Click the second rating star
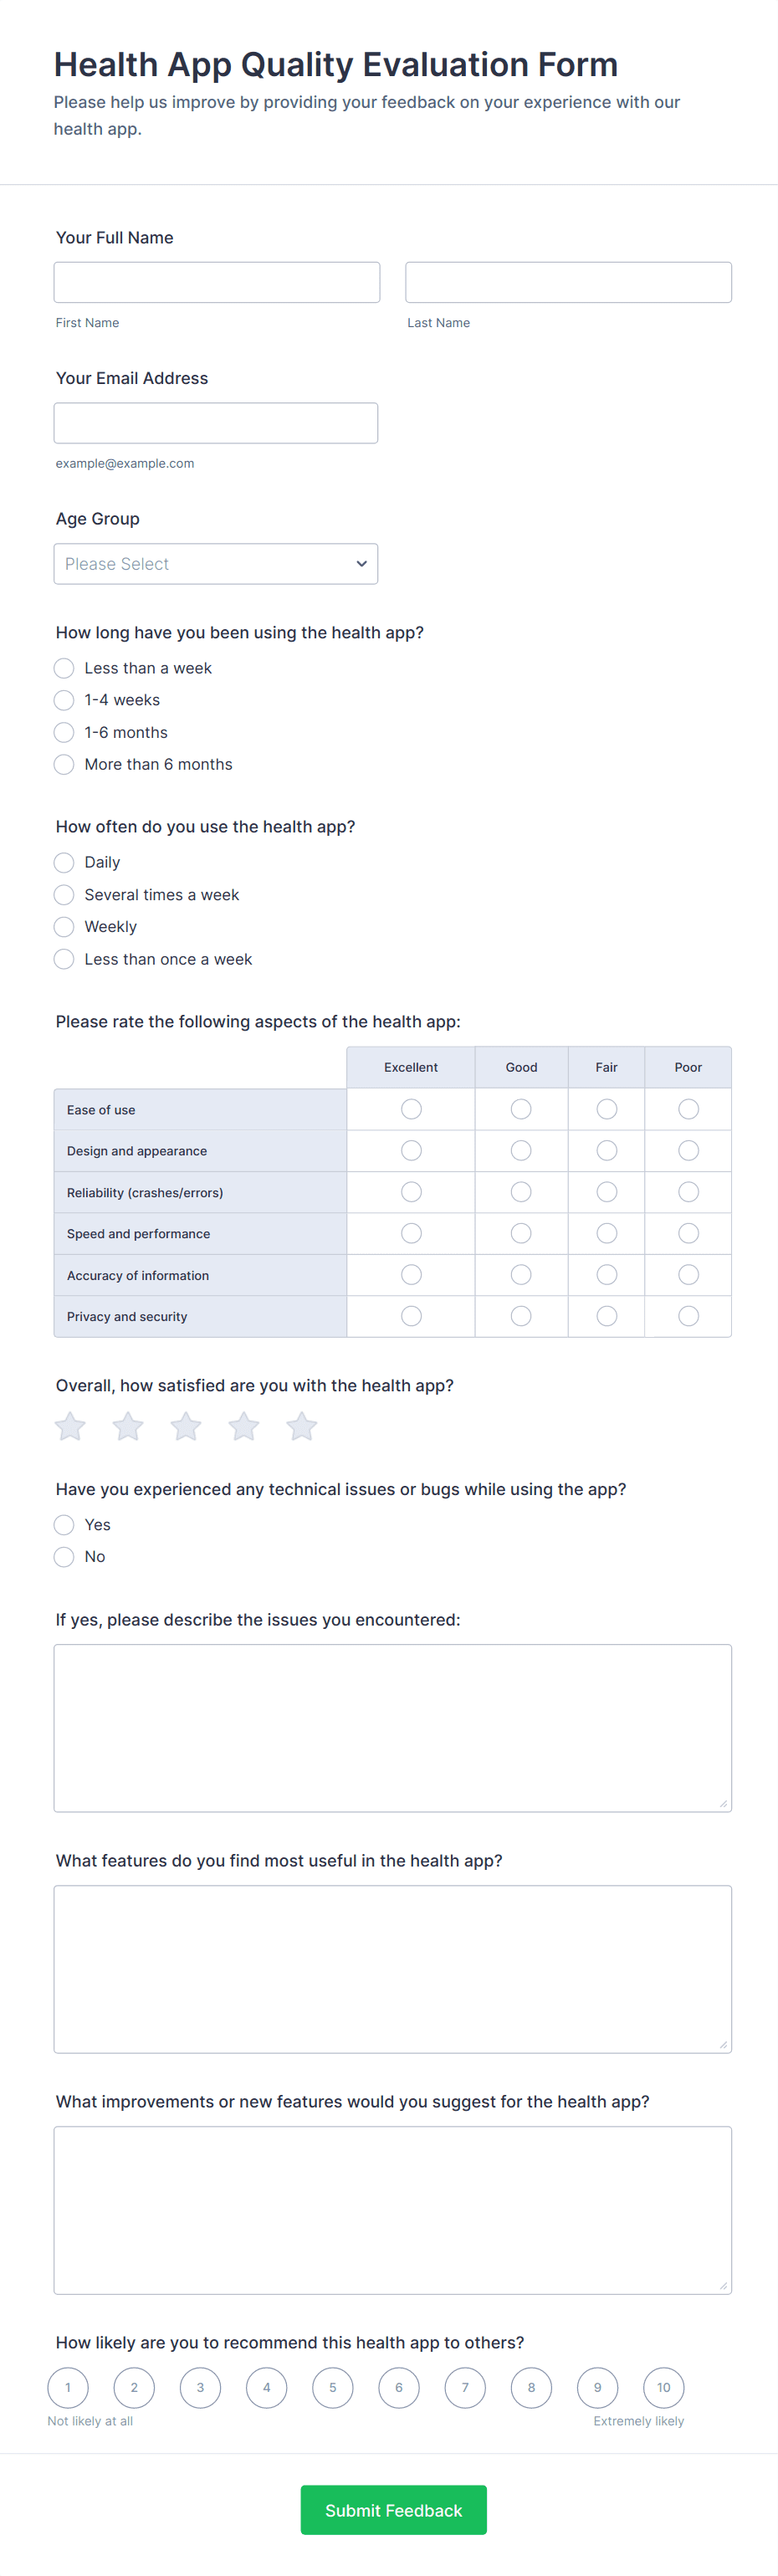Screen dimensions: 778x2576 128,1426
